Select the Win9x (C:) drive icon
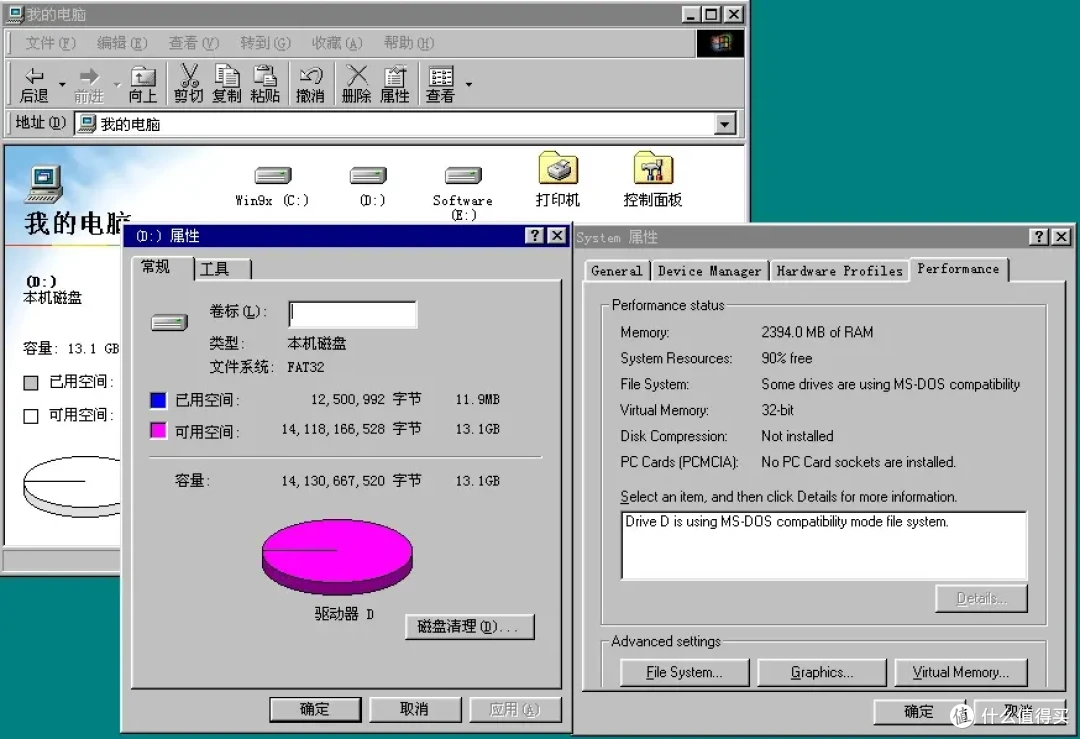This screenshot has height=739, width=1080. [273, 175]
